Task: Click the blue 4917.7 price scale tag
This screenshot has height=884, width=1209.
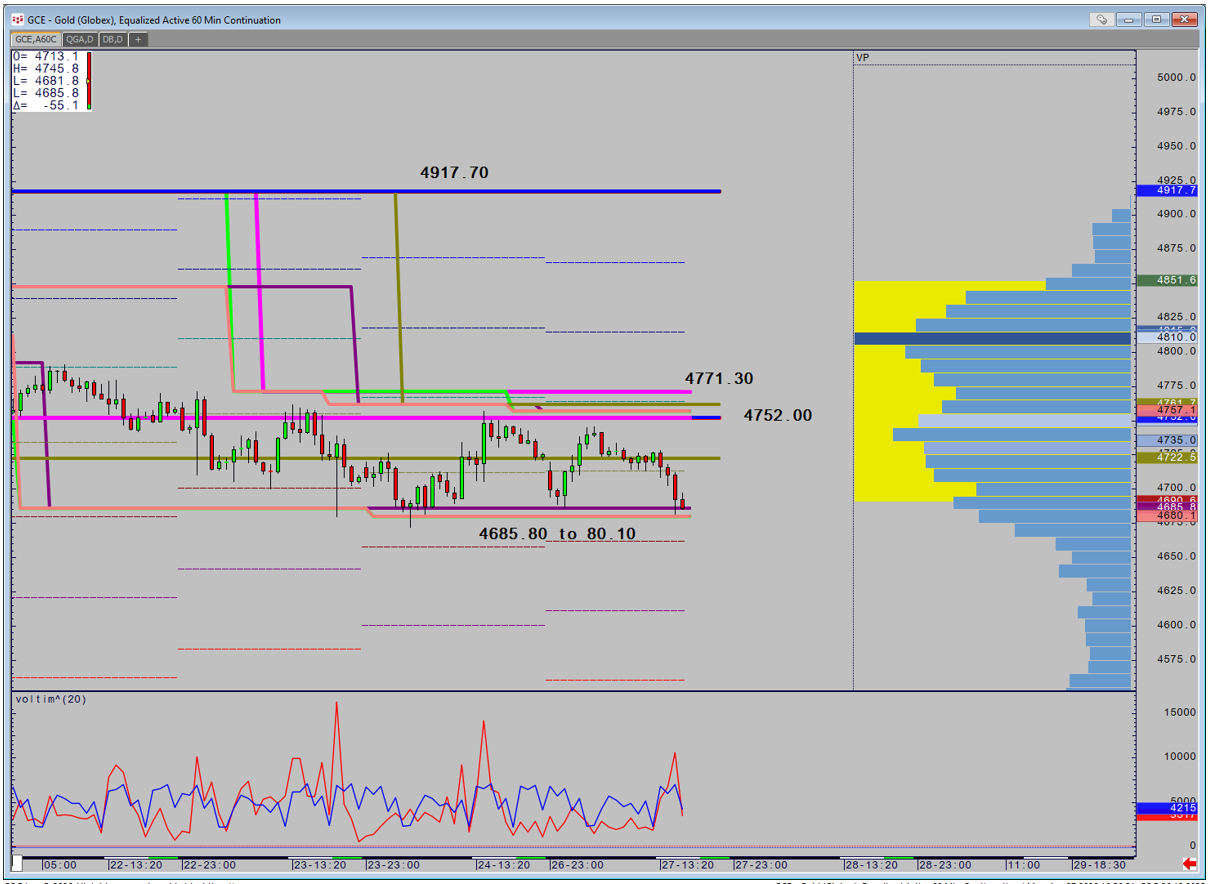Action: pyautogui.click(x=1166, y=190)
